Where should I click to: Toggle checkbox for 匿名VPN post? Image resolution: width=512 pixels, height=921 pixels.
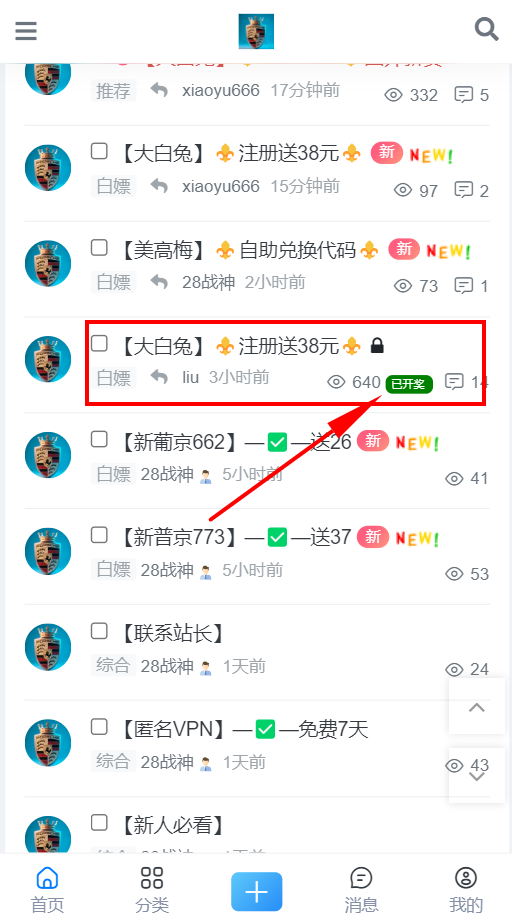[99, 727]
